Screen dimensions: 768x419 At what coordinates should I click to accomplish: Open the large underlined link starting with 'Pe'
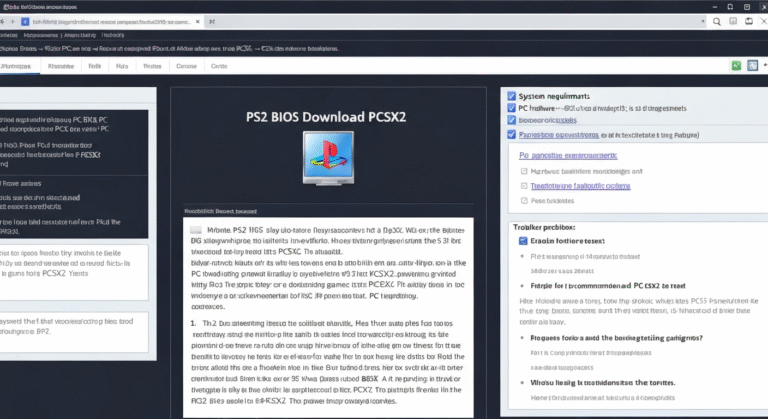pyautogui.click(x=568, y=155)
